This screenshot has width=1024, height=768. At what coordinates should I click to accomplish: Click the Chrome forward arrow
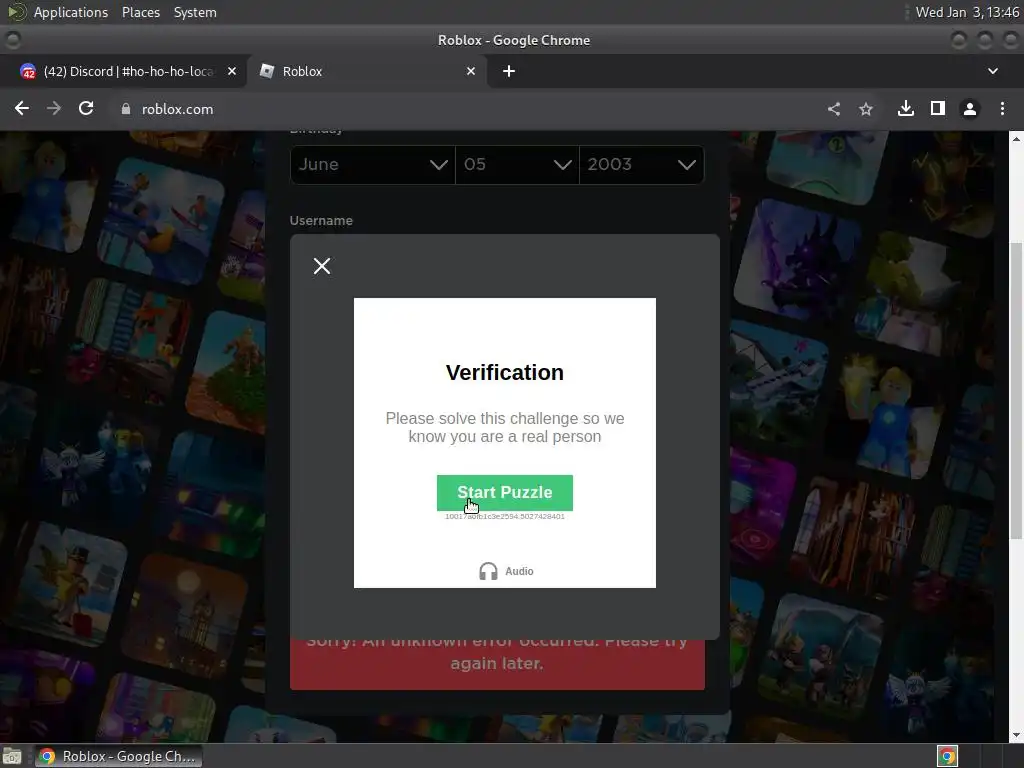54,108
